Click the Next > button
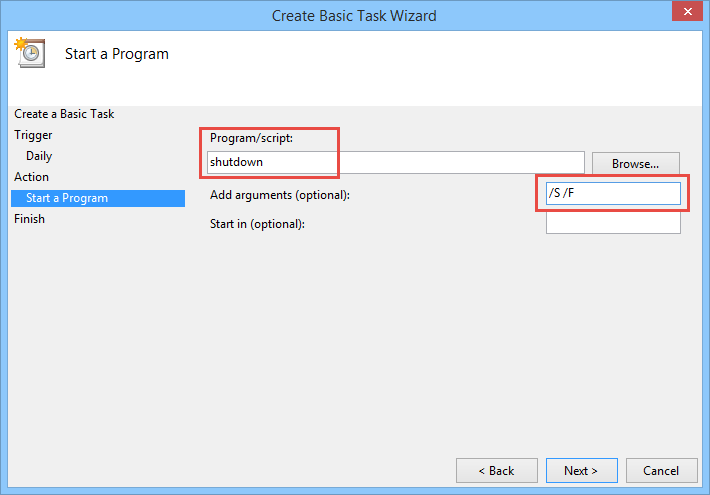This screenshot has height=495, width=710. (581, 471)
